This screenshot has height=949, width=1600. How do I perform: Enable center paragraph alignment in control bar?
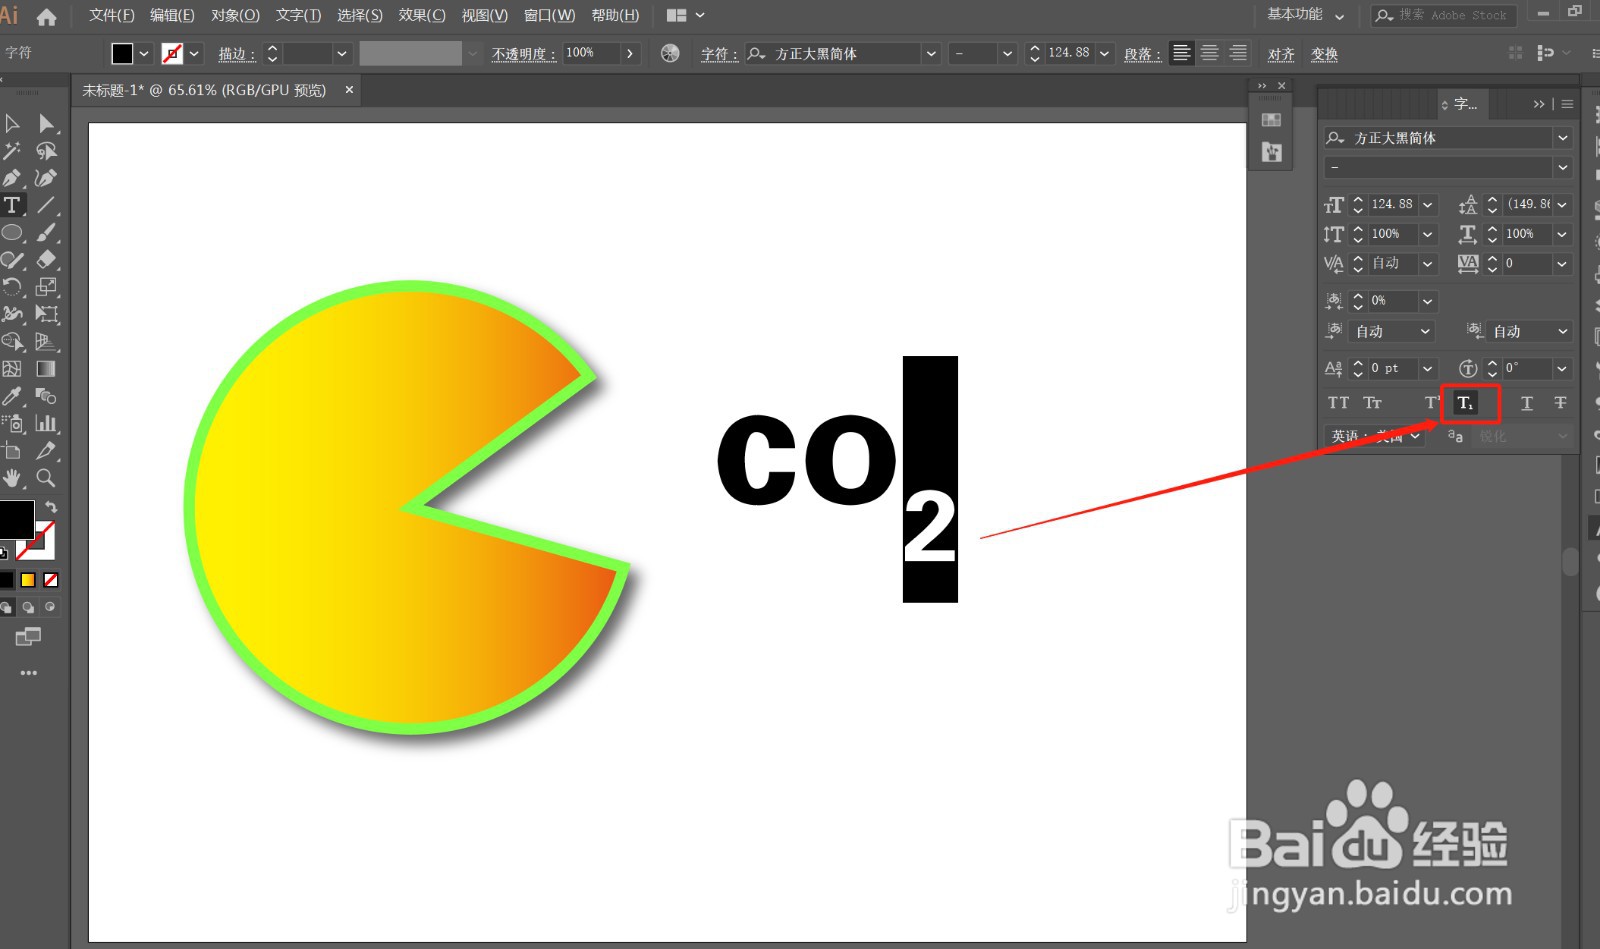[x=1210, y=53]
